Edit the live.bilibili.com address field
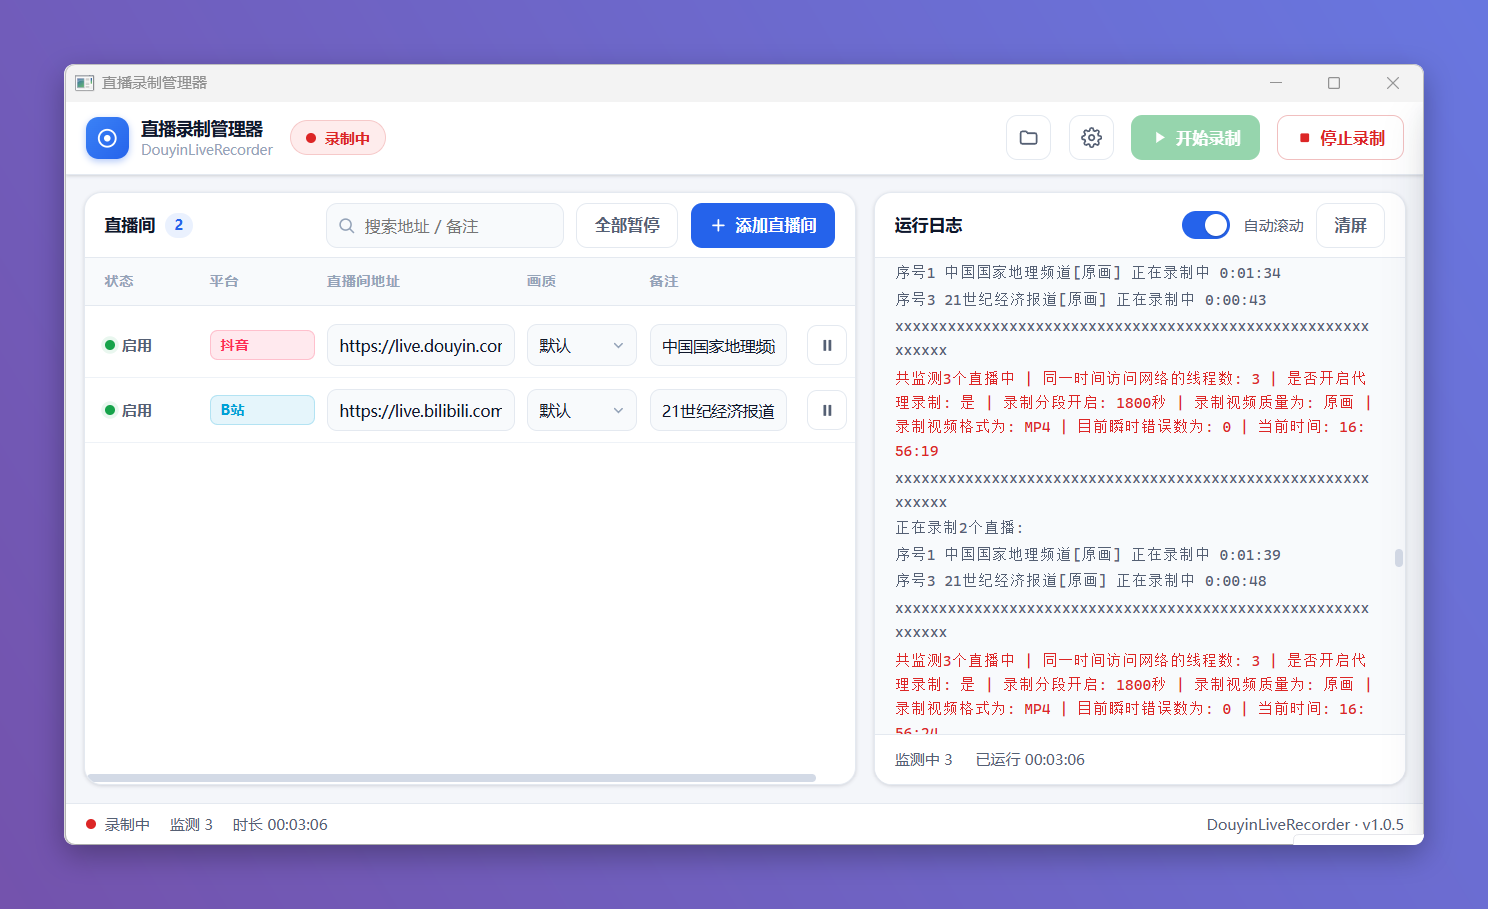Screen dimensions: 1488x909 (x=421, y=410)
